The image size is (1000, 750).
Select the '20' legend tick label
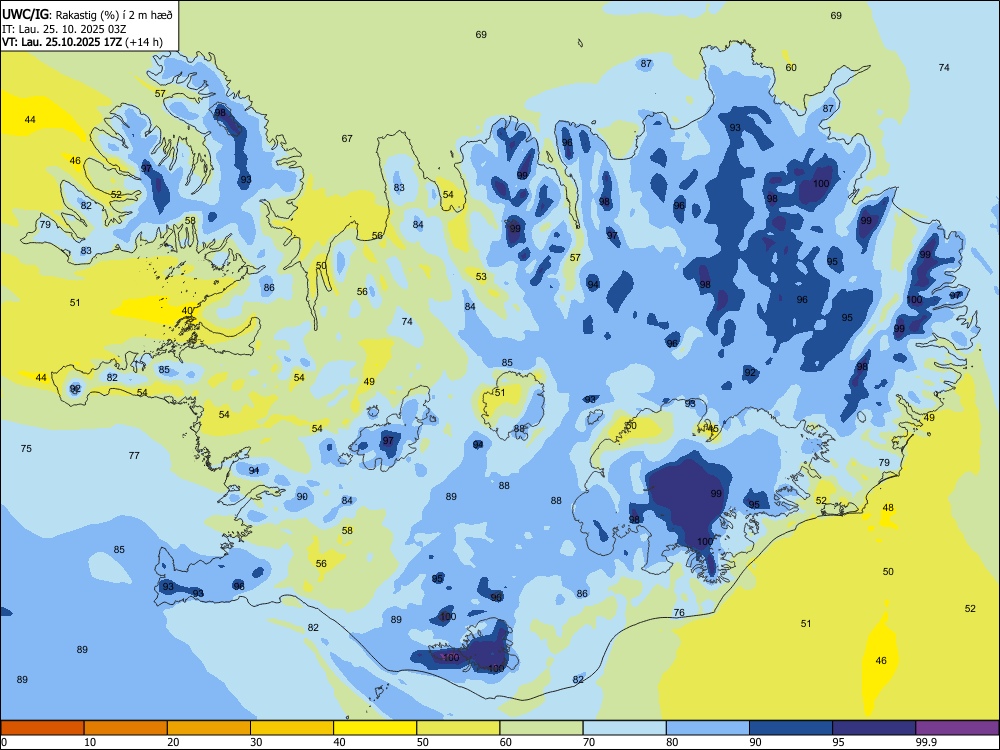[173, 742]
